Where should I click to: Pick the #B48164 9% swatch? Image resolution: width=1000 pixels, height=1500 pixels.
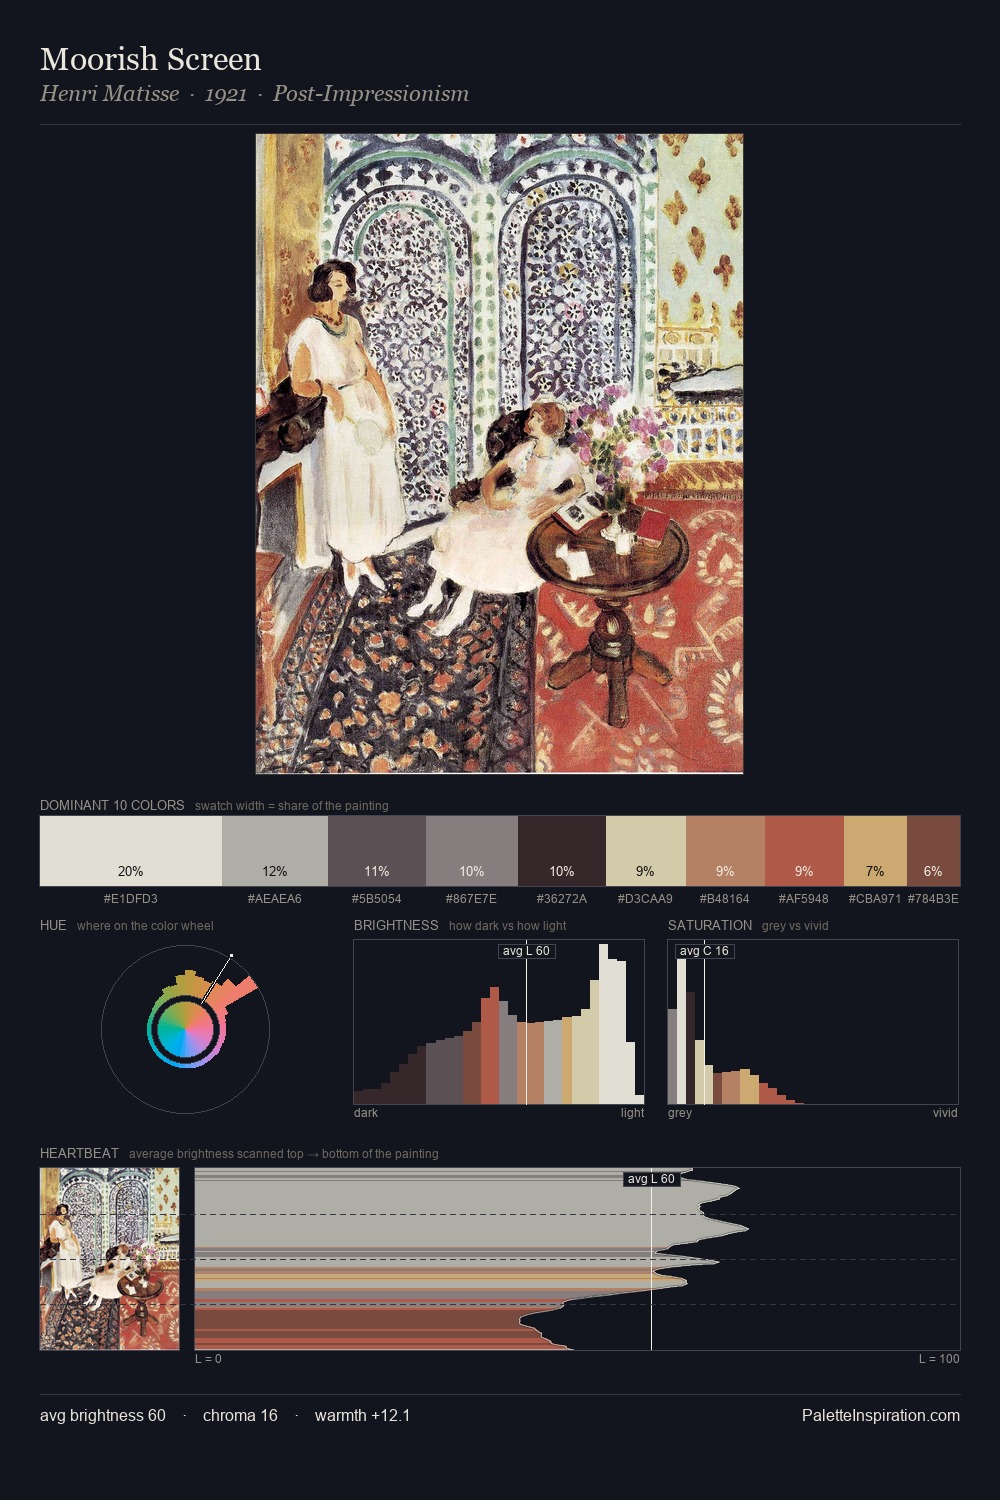click(x=725, y=851)
